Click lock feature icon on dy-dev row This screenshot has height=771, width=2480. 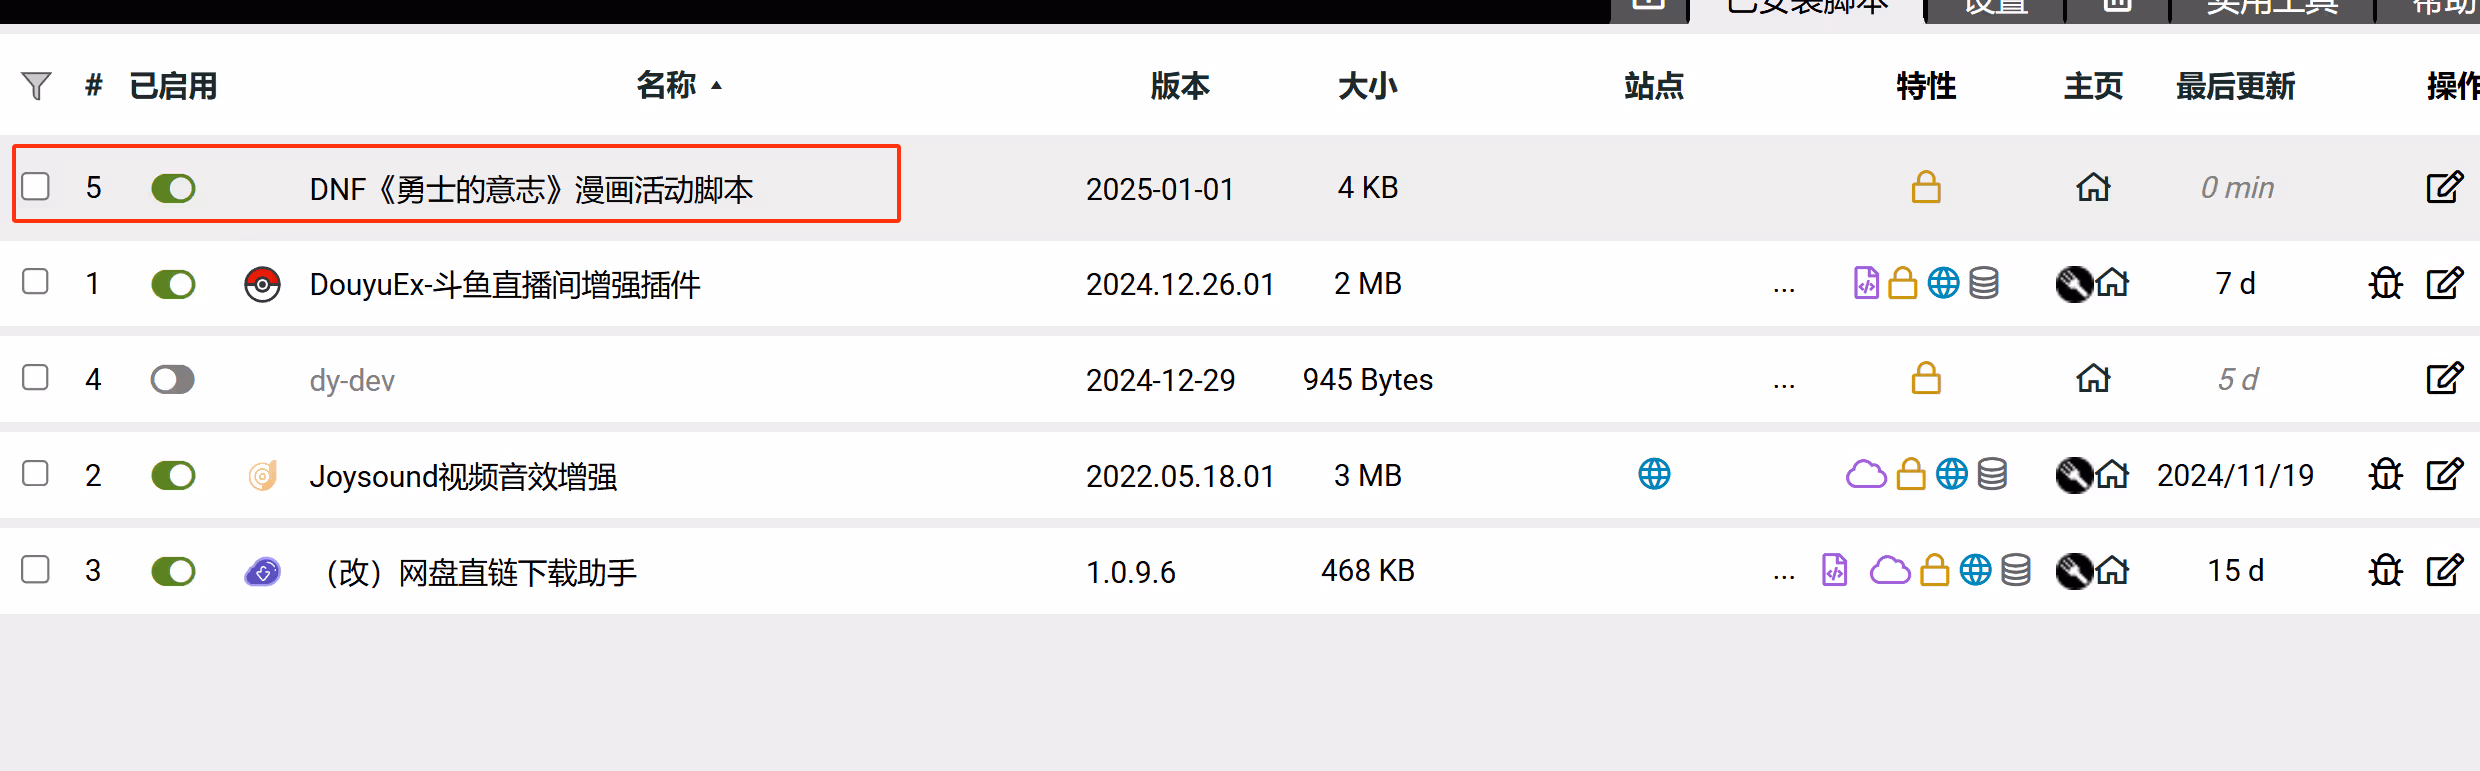[1926, 379]
